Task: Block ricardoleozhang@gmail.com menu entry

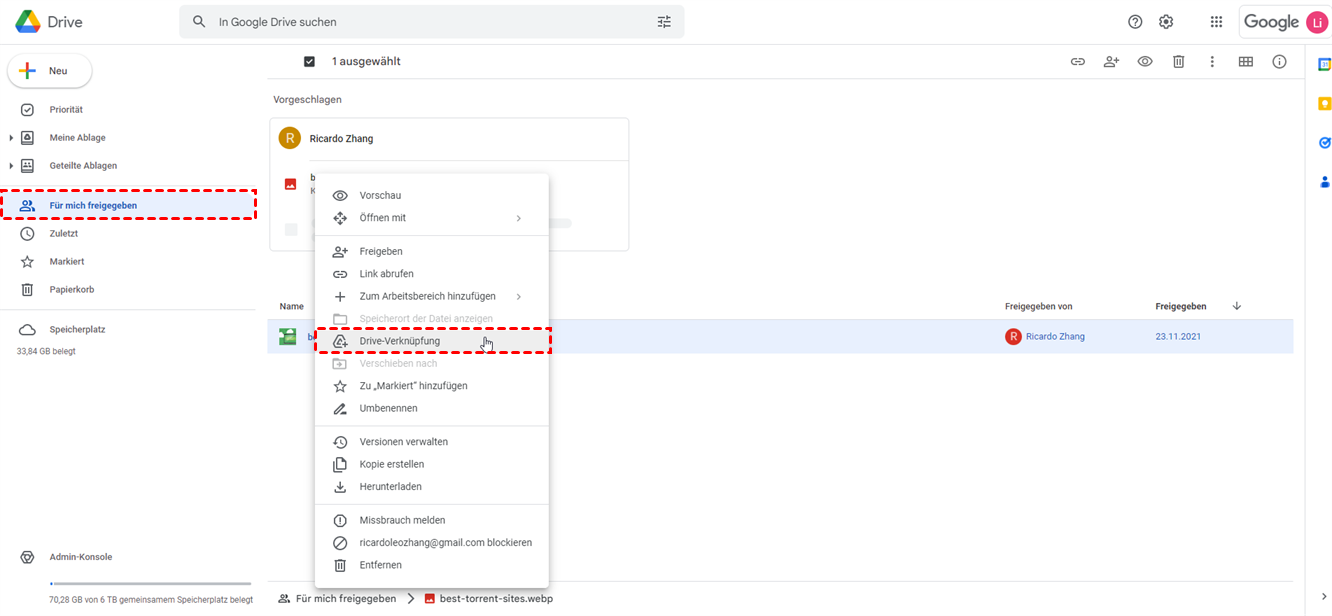Action: point(431,543)
